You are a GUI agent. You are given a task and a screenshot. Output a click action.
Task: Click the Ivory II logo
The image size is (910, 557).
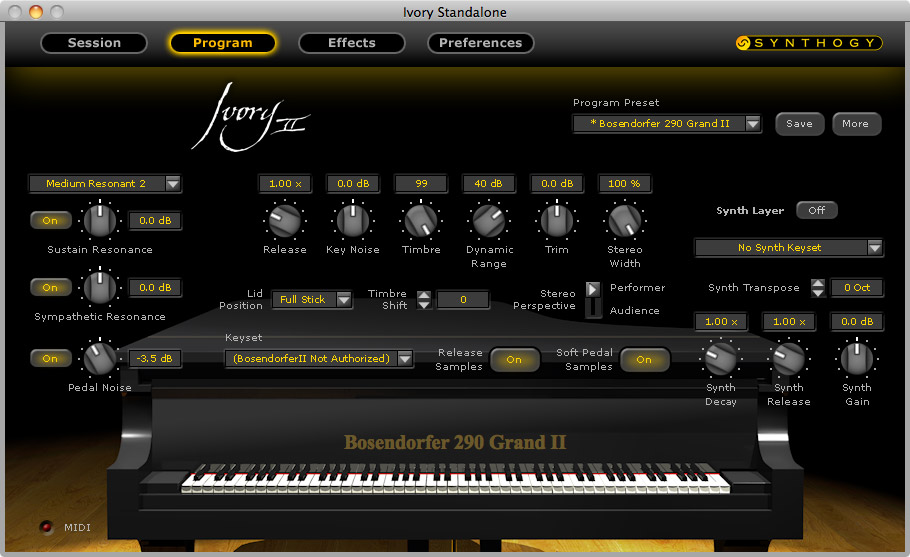[x=250, y=118]
